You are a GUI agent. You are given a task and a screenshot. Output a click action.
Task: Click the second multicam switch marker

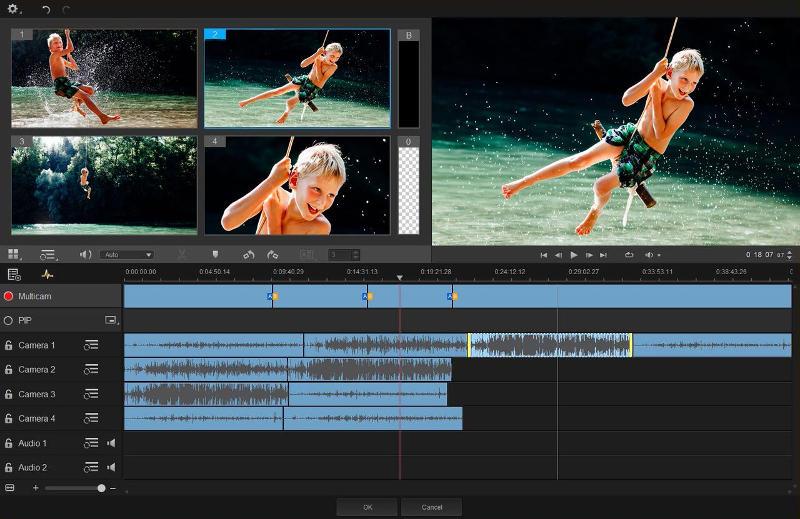[367, 296]
